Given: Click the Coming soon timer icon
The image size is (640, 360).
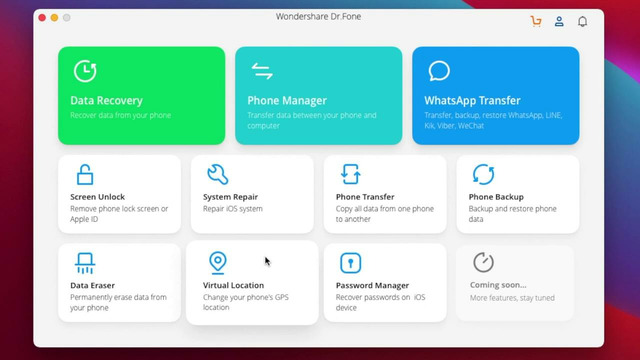Looking at the screenshot, I should click(x=483, y=262).
